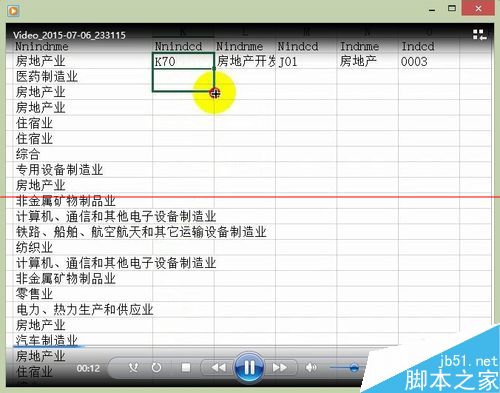Close the media player window
Image resolution: width=500 pixels, height=393 pixels.
pos(478,8)
